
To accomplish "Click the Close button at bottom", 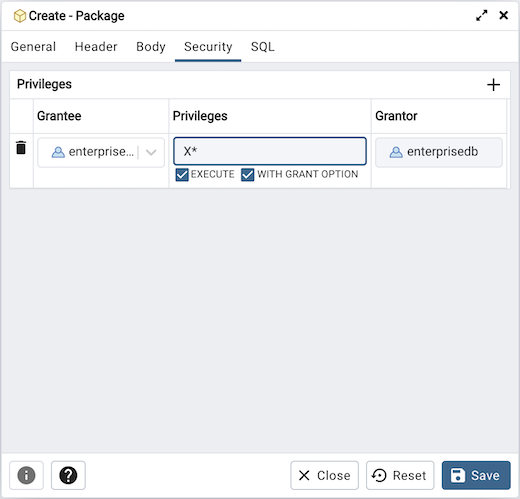I will 324,475.
